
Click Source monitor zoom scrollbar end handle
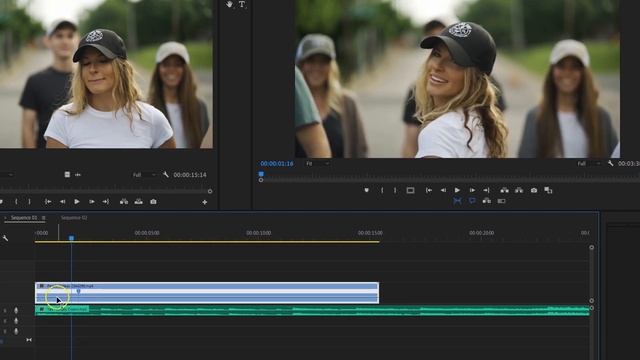point(210,191)
